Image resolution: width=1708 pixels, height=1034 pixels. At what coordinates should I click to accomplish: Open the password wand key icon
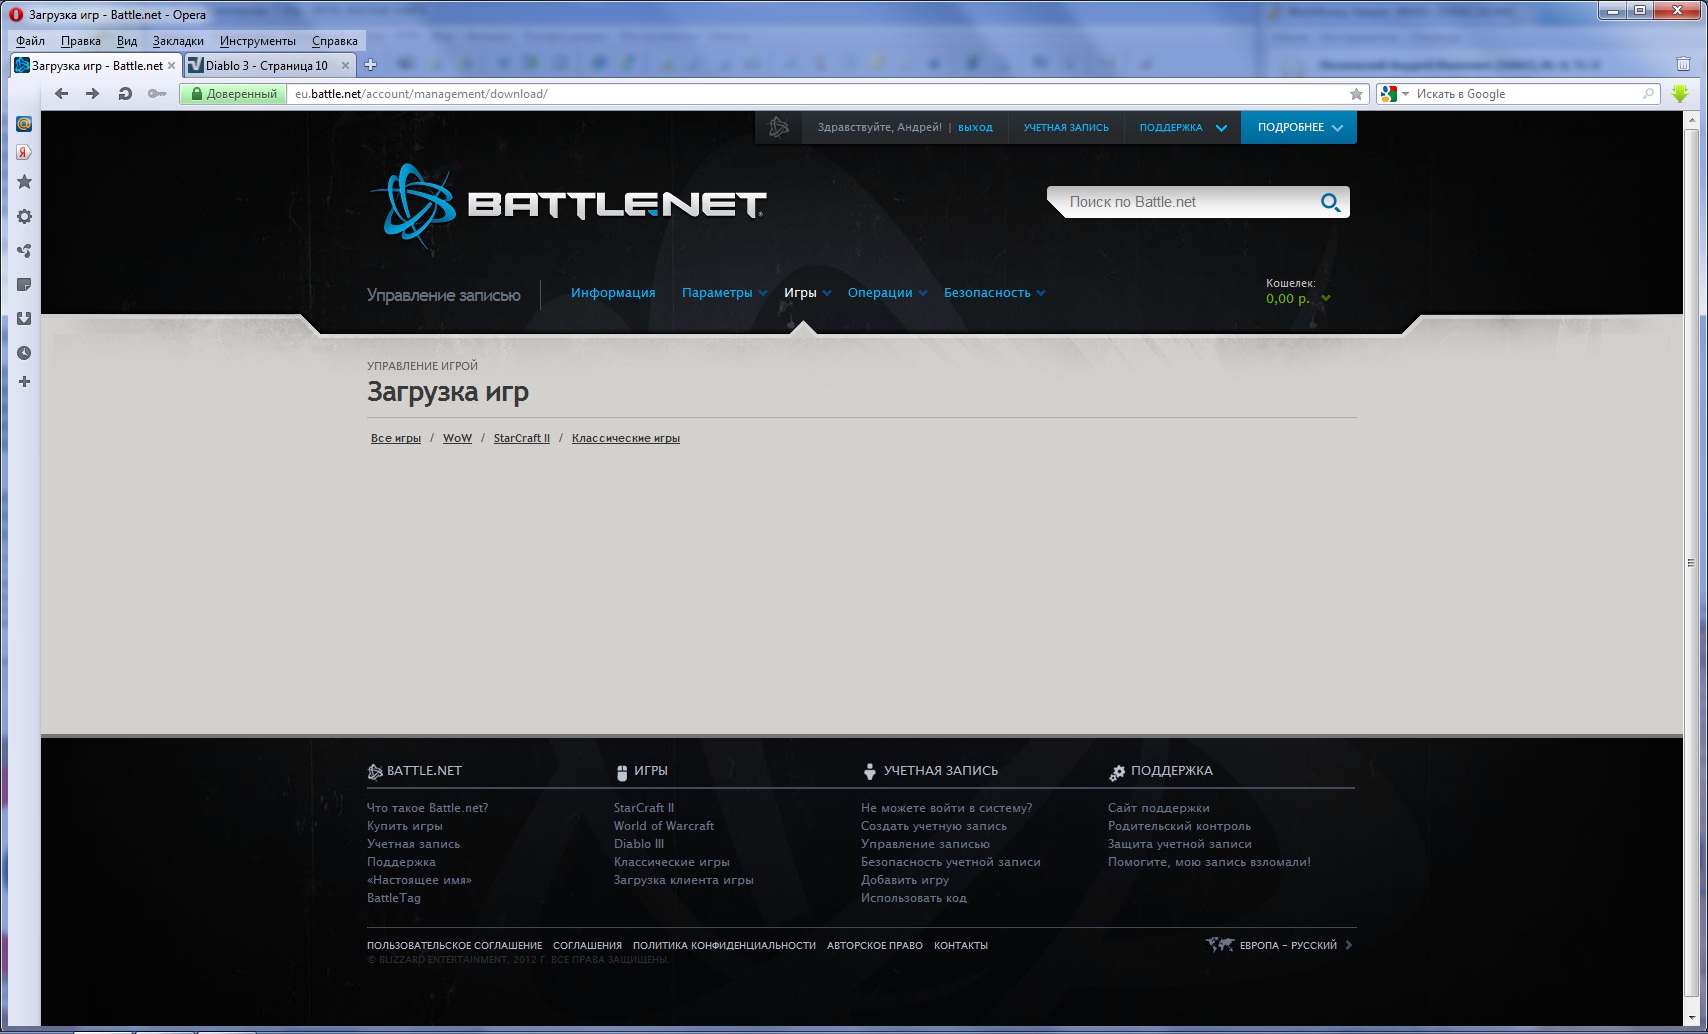[x=157, y=94]
